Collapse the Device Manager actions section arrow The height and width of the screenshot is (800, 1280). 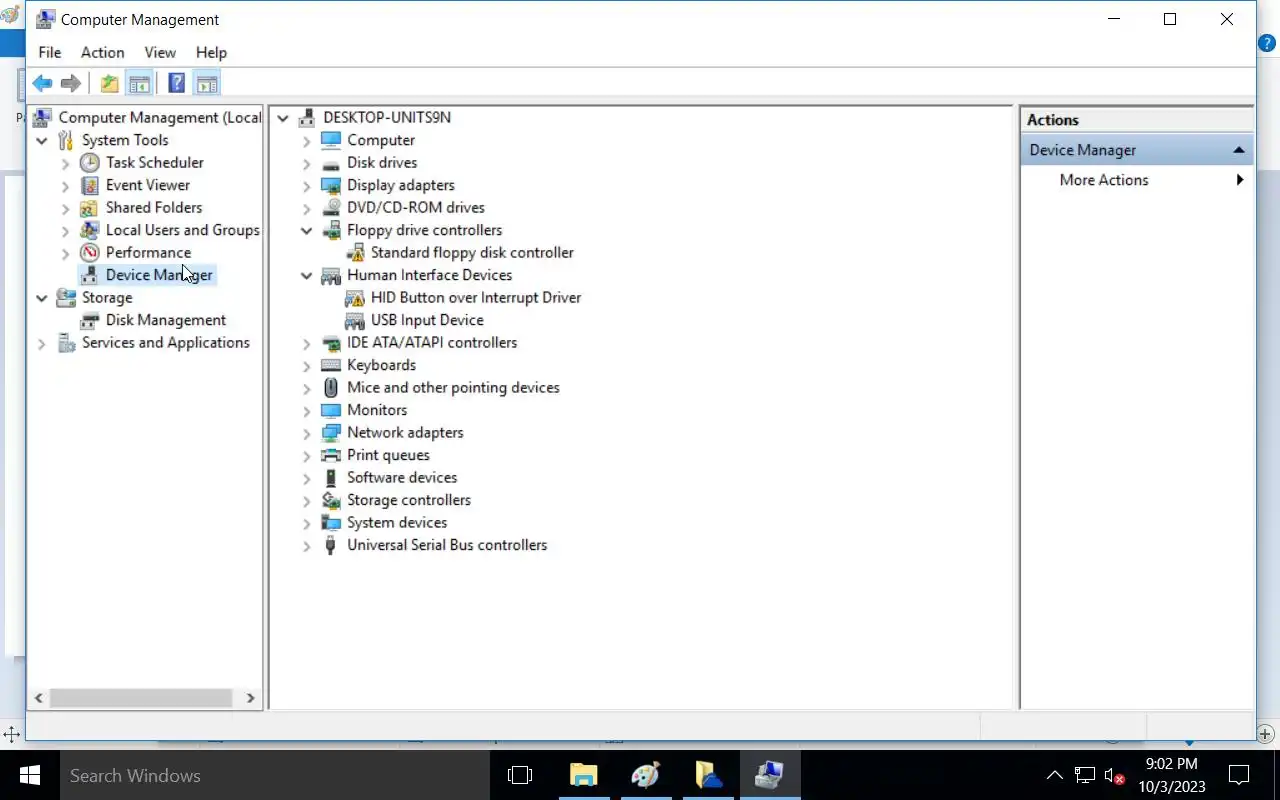click(x=1239, y=150)
